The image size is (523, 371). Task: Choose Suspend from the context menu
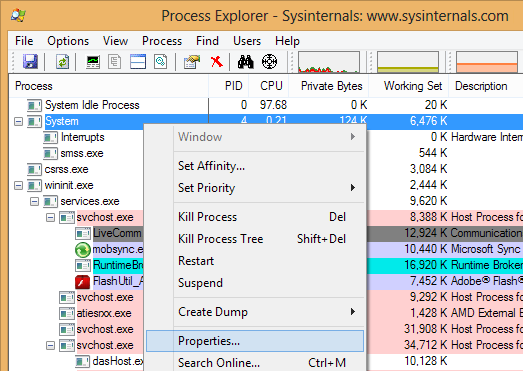coord(255,283)
